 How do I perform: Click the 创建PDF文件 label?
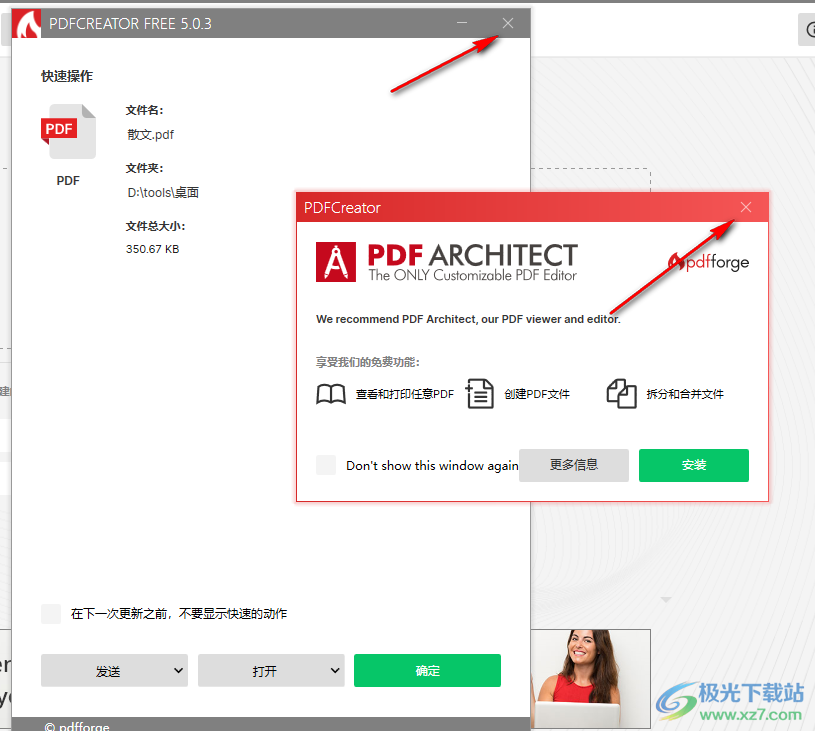click(x=537, y=394)
